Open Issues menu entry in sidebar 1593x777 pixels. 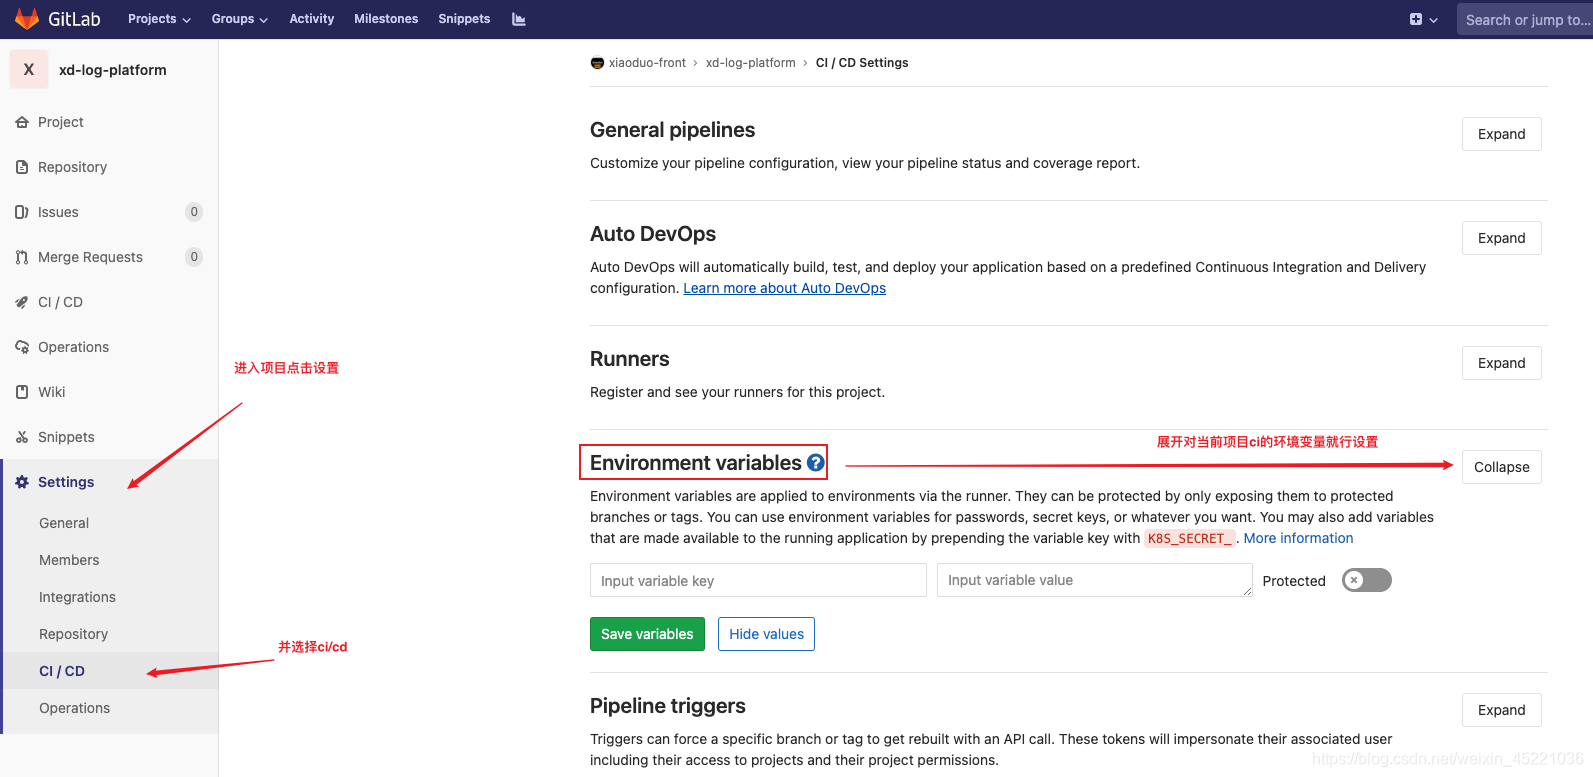(x=58, y=212)
